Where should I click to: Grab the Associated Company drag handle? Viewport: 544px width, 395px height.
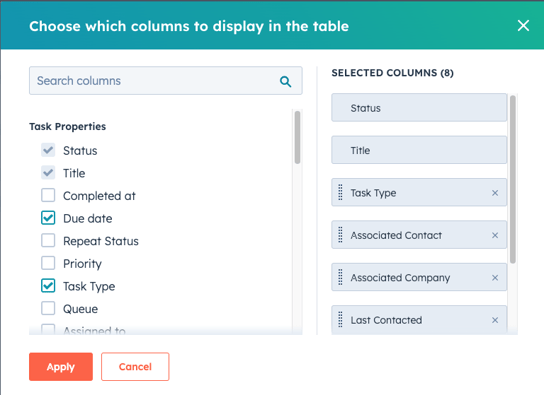[340, 277]
